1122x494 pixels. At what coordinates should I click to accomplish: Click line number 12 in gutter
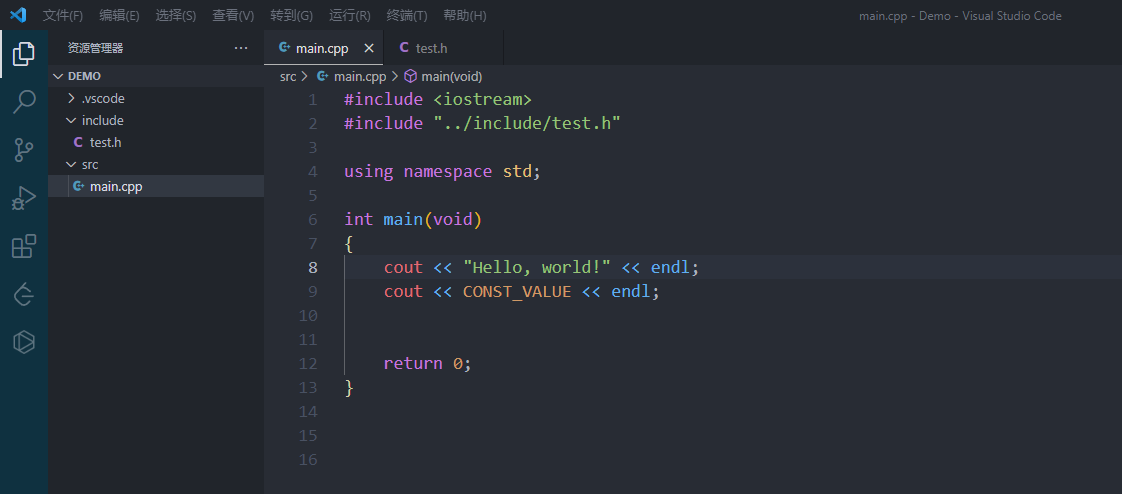(308, 363)
